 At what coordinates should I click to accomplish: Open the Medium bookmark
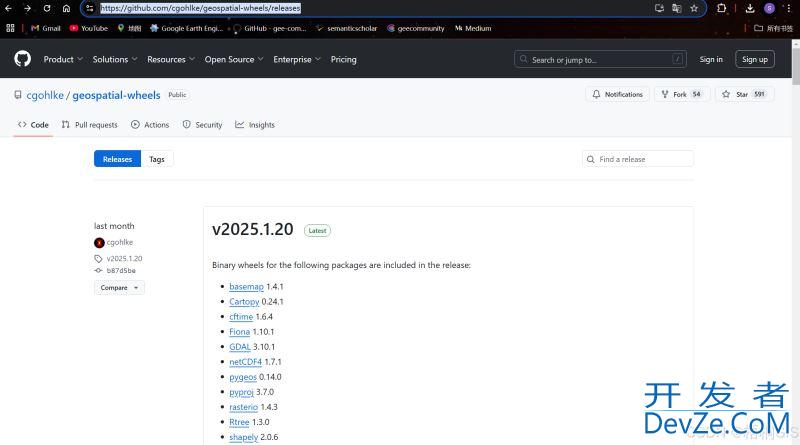click(x=473, y=28)
